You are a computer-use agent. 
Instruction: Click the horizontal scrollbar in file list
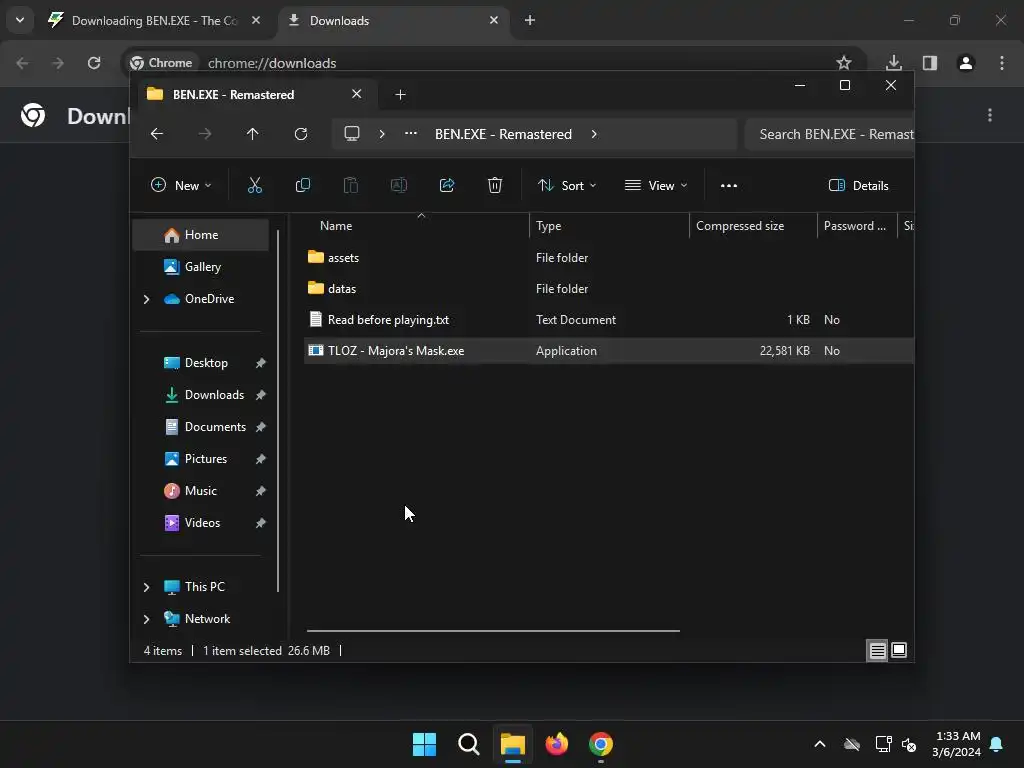(x=493, y=631)
